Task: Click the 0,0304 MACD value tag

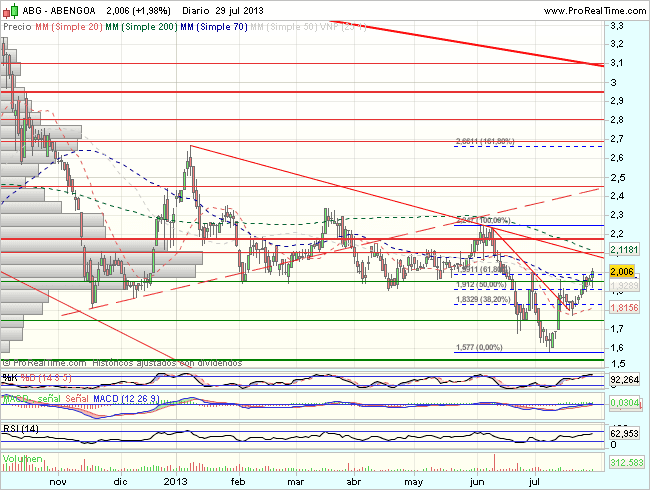Action: click(x=624, y=402)
